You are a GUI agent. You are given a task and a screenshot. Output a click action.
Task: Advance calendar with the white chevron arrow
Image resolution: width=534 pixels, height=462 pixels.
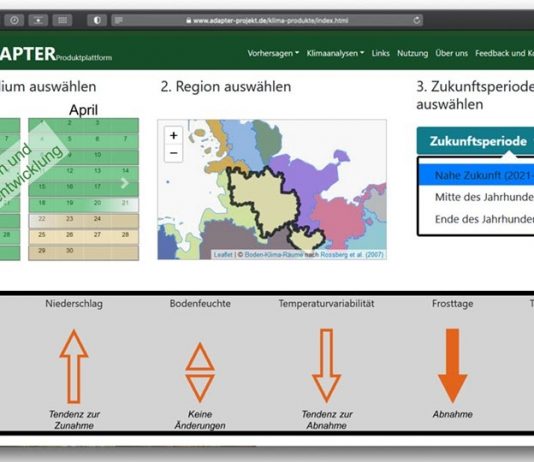[125, 183]
